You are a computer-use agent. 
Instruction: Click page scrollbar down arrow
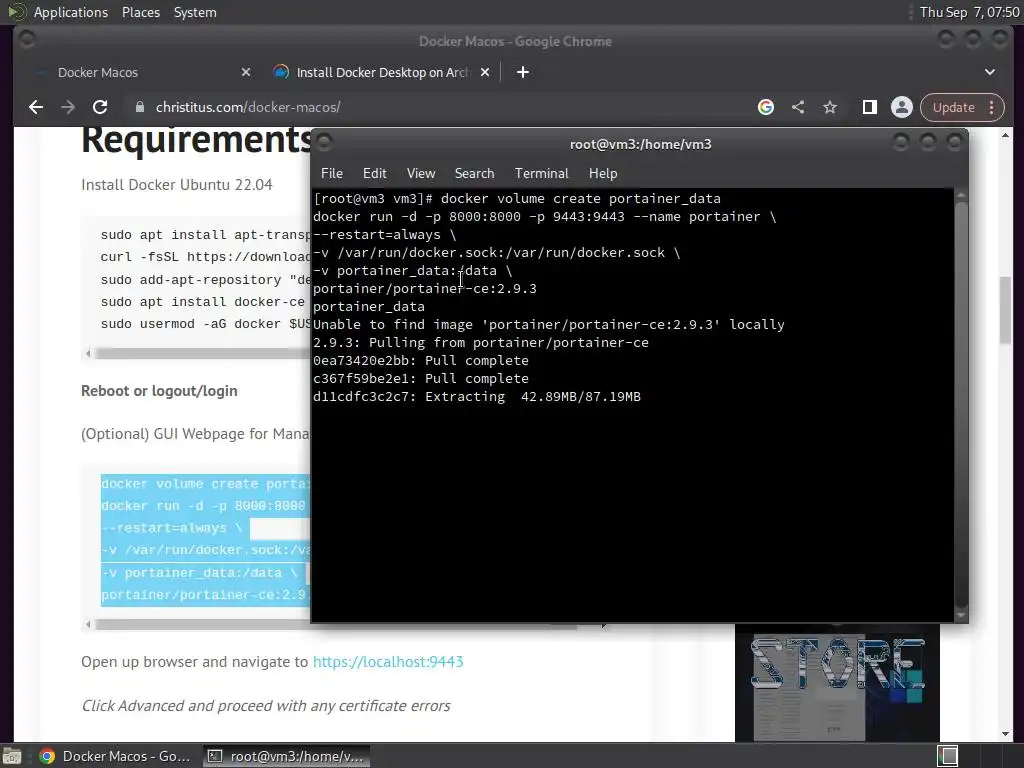click(x=1005, y=733)
